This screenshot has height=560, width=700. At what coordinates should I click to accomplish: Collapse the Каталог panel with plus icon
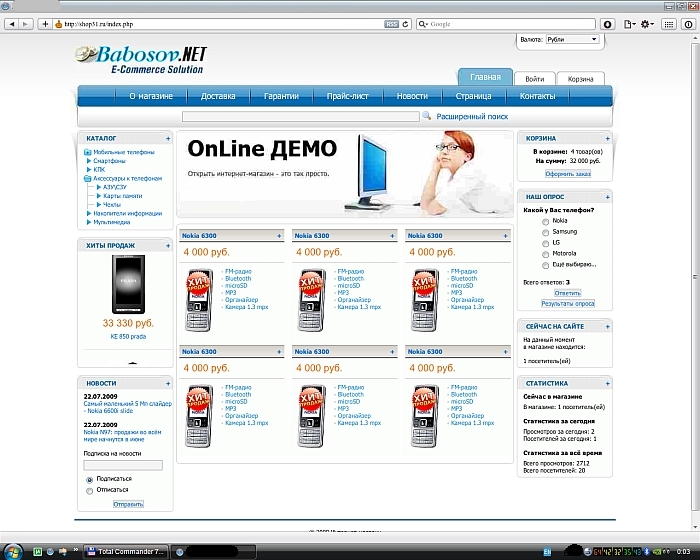pos(168,139)
